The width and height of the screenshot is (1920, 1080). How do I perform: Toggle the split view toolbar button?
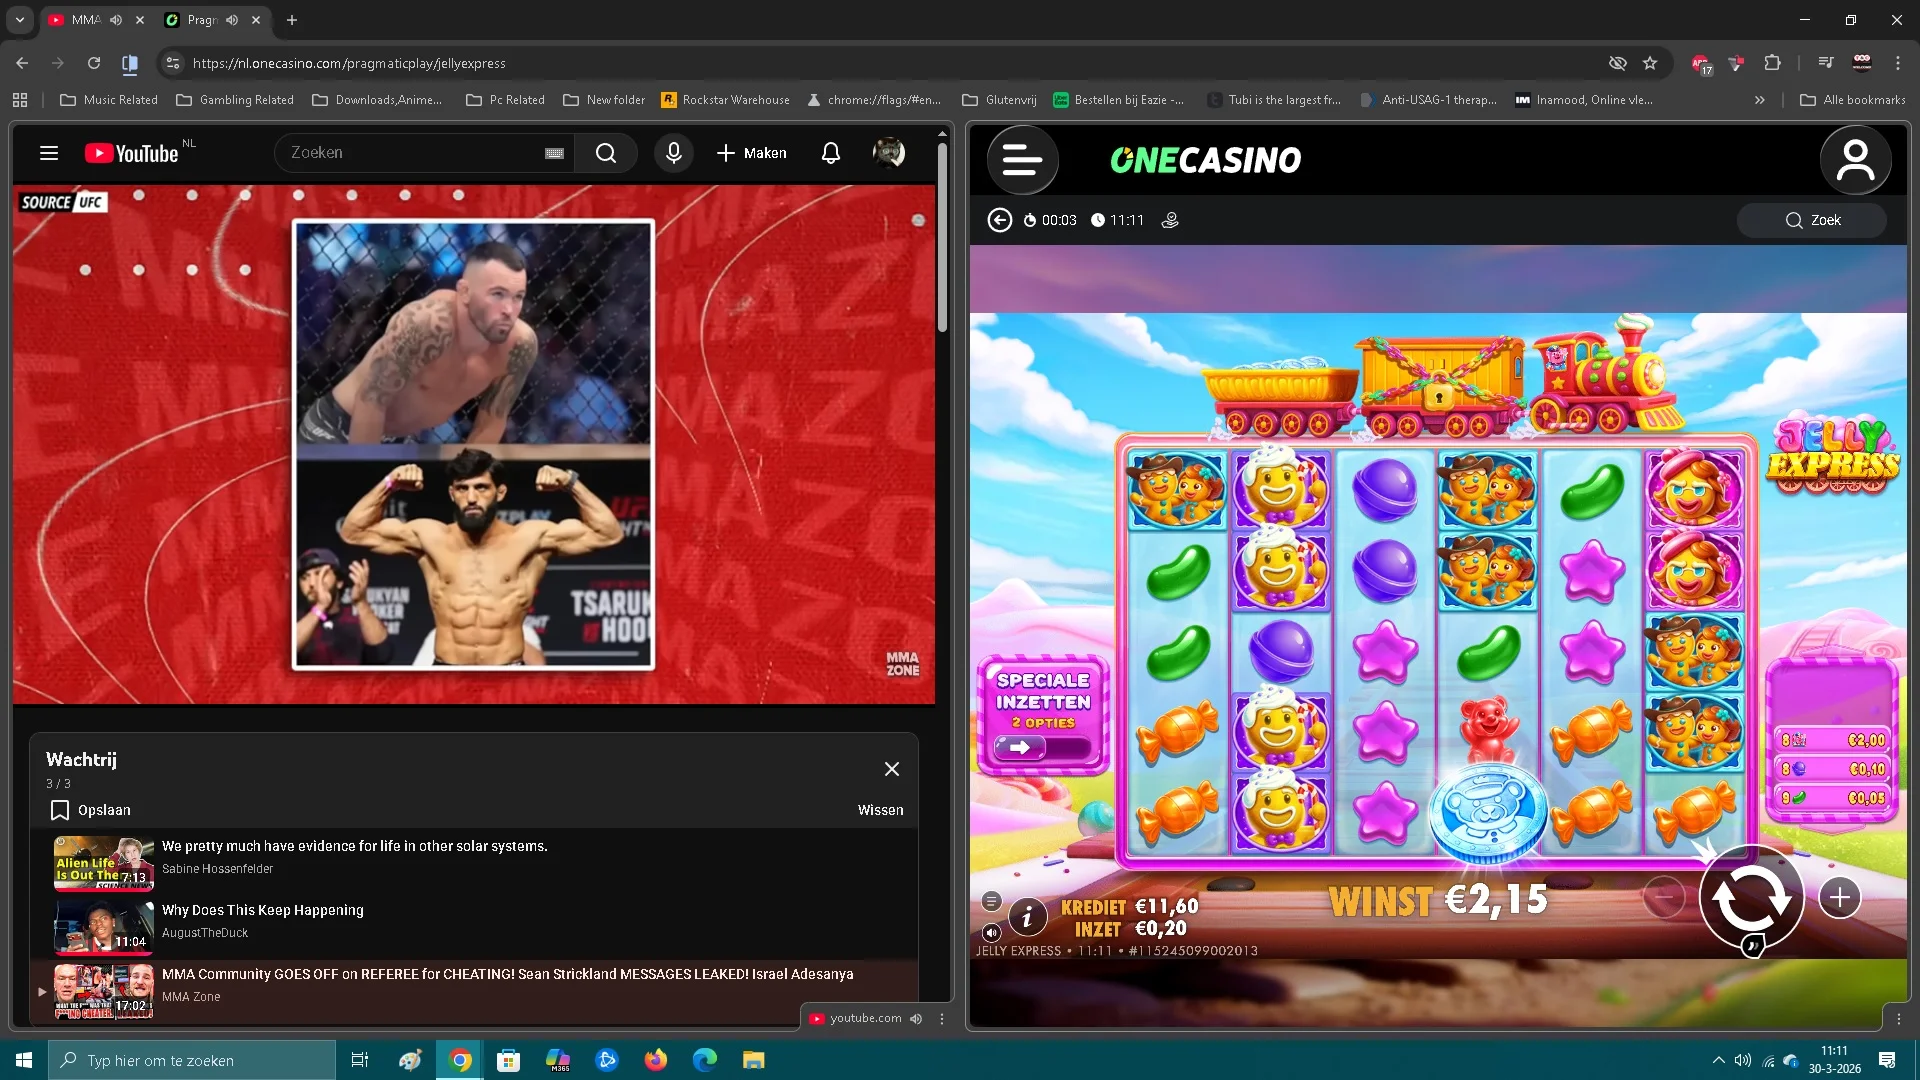point(130,63)
